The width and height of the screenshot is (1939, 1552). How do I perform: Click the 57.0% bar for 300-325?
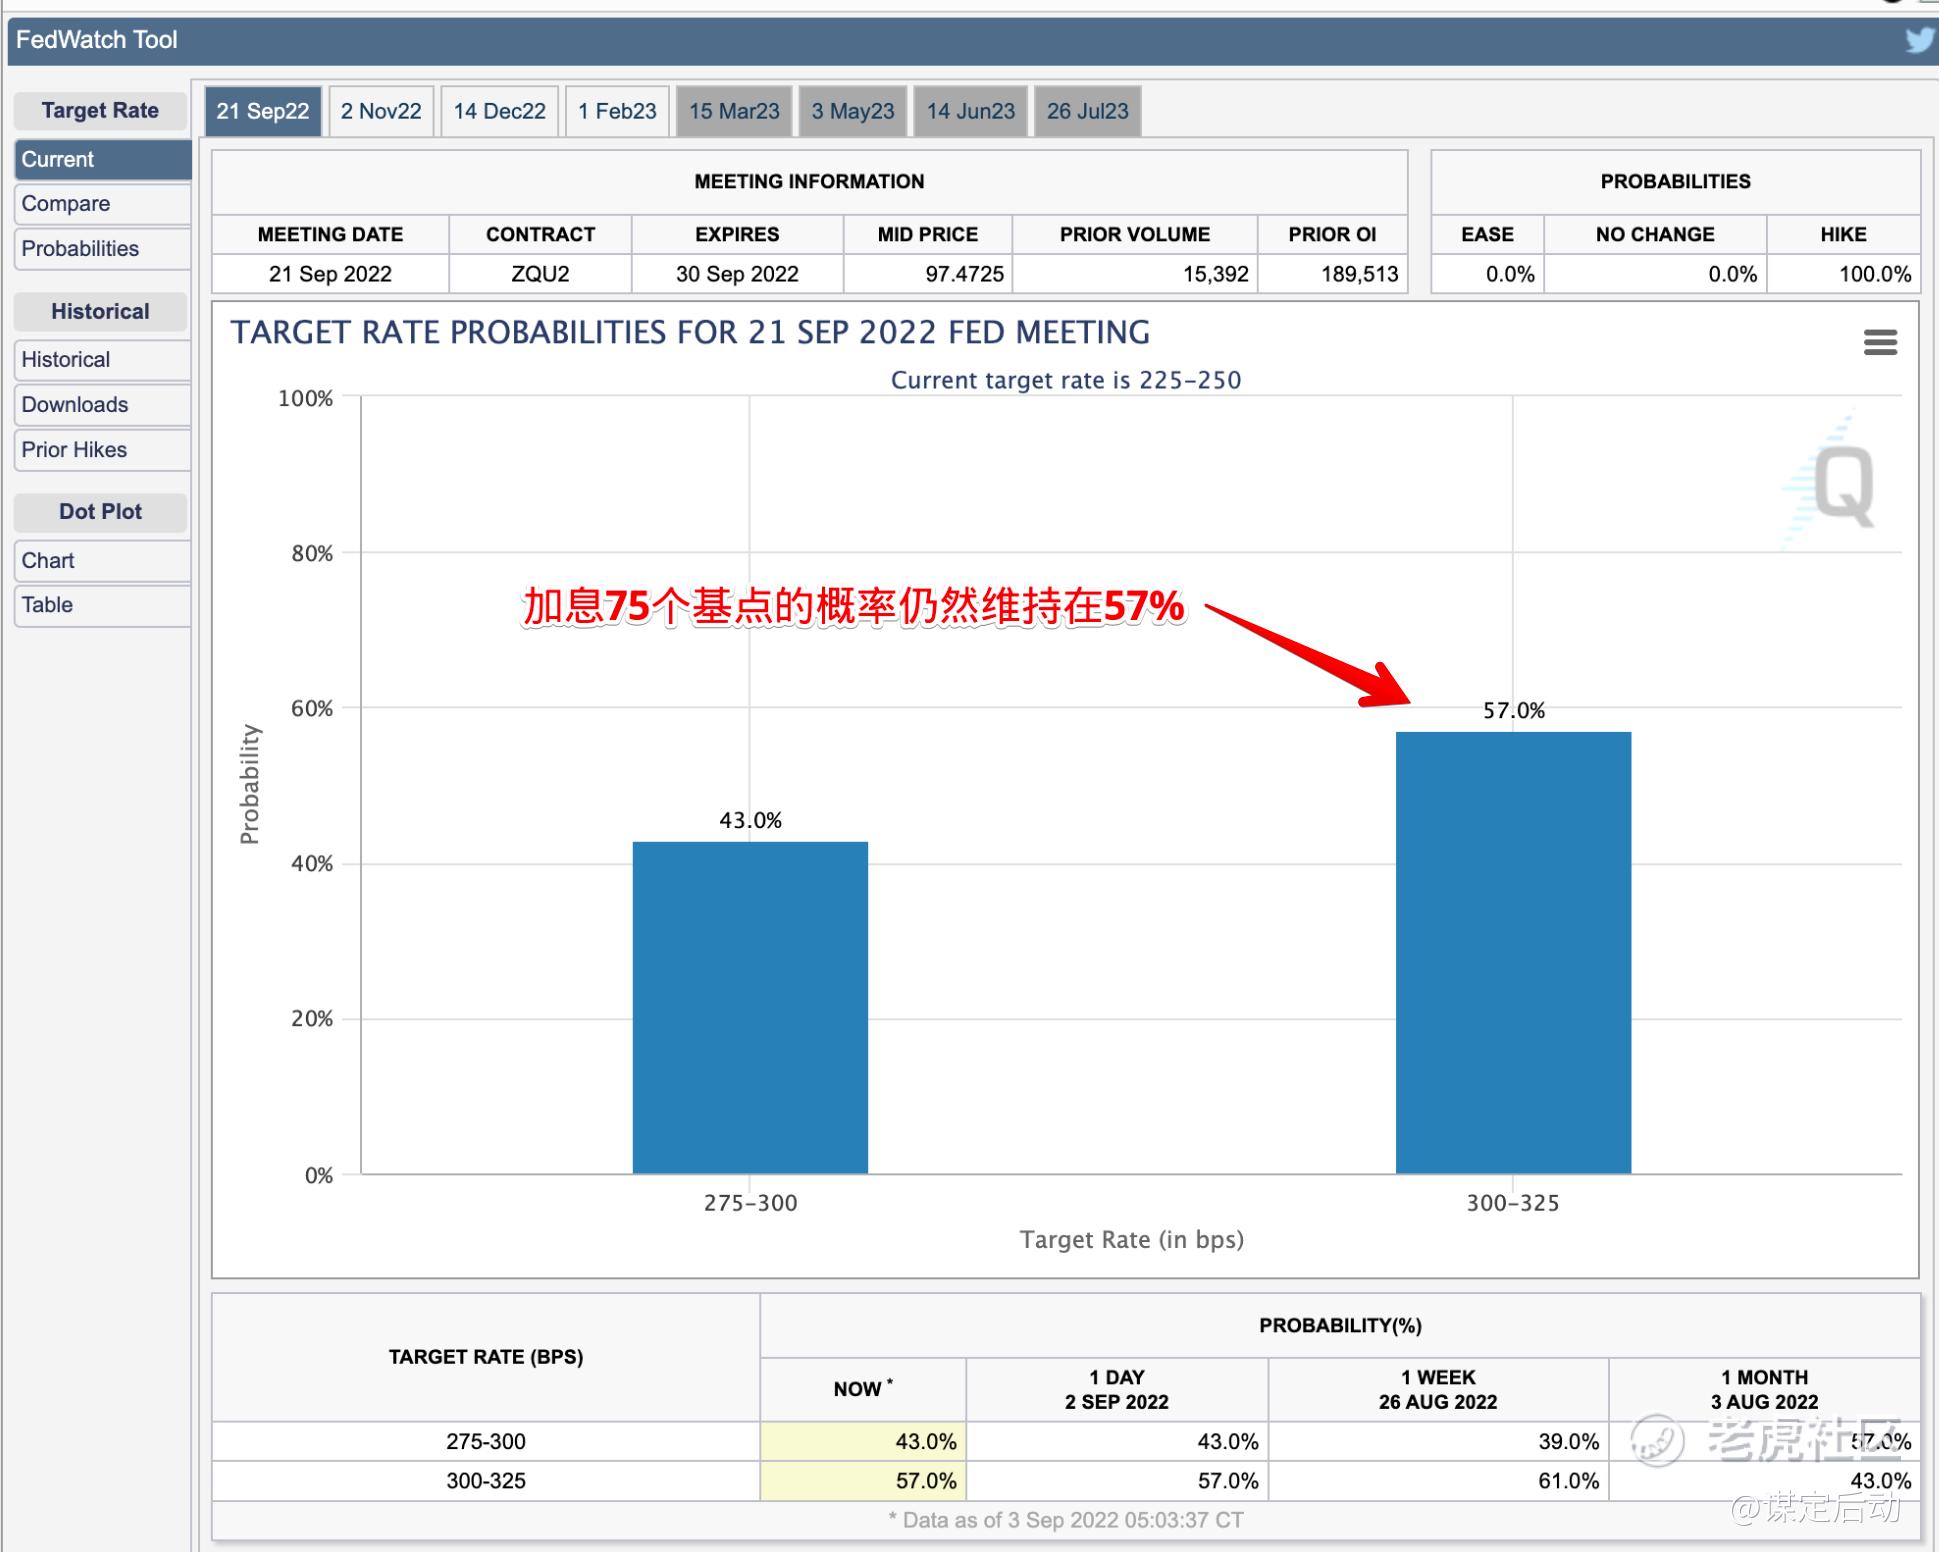click(1513, 952)
